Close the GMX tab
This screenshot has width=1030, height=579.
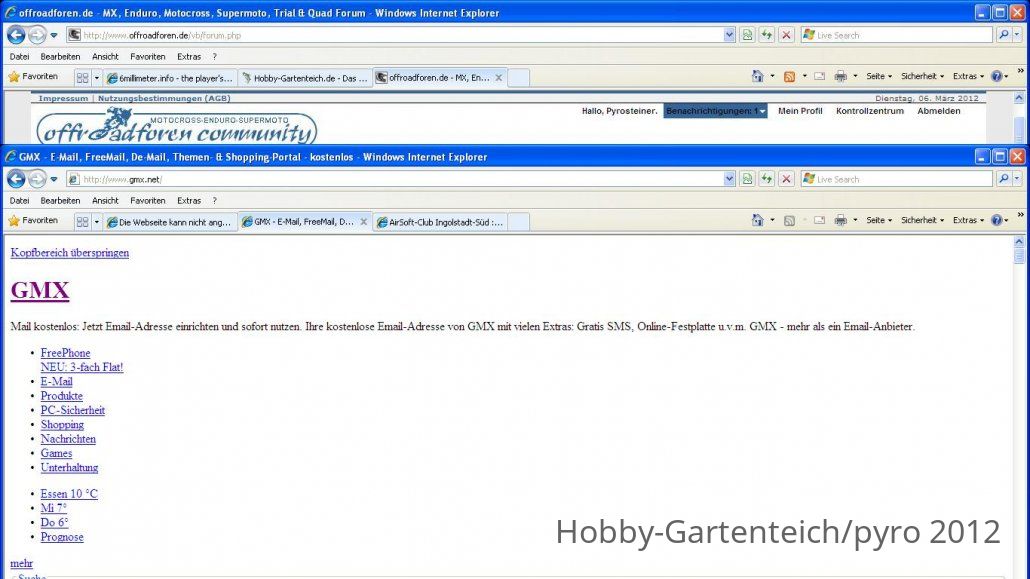coord(363,221)
